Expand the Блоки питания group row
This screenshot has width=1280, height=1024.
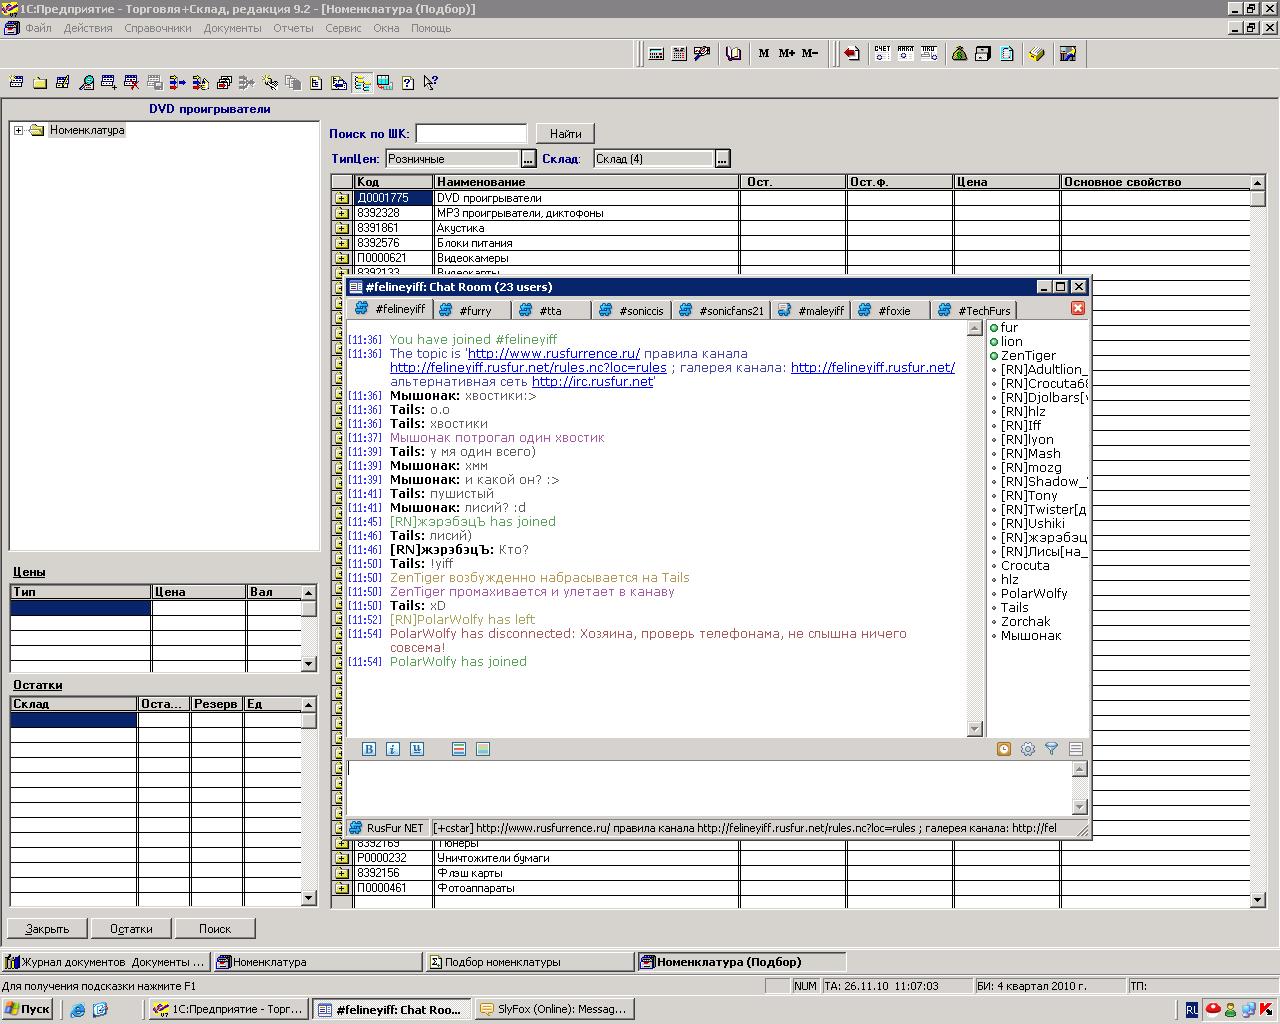pyautogui.click(x=342, y=243)
